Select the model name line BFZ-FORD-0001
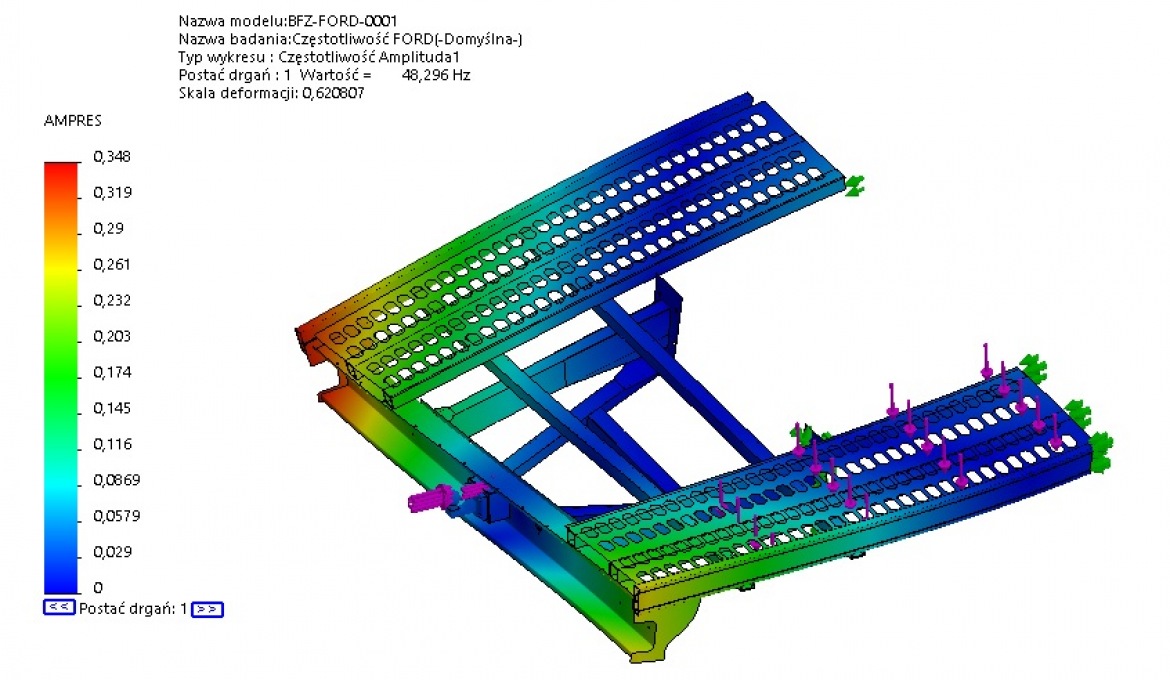Screen dimensions: 1170x680 (290, 21)
